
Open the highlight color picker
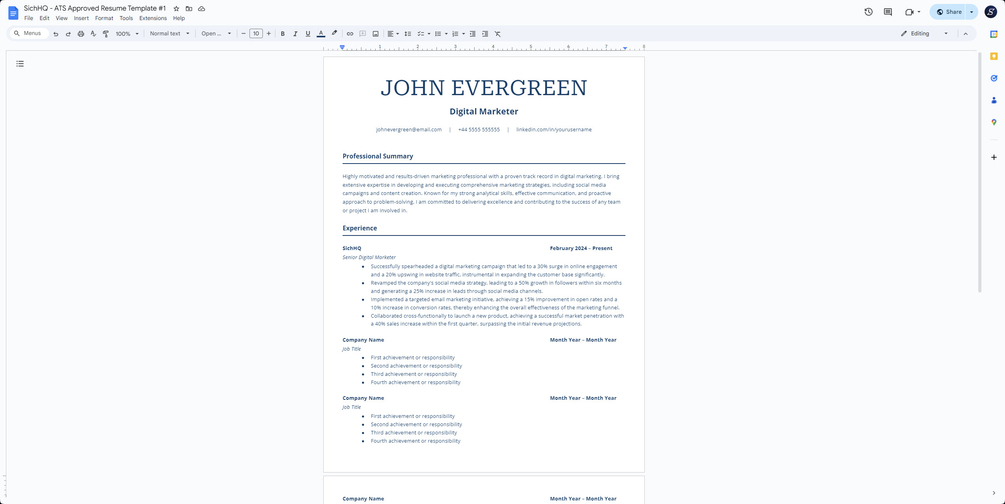point(334,33)
